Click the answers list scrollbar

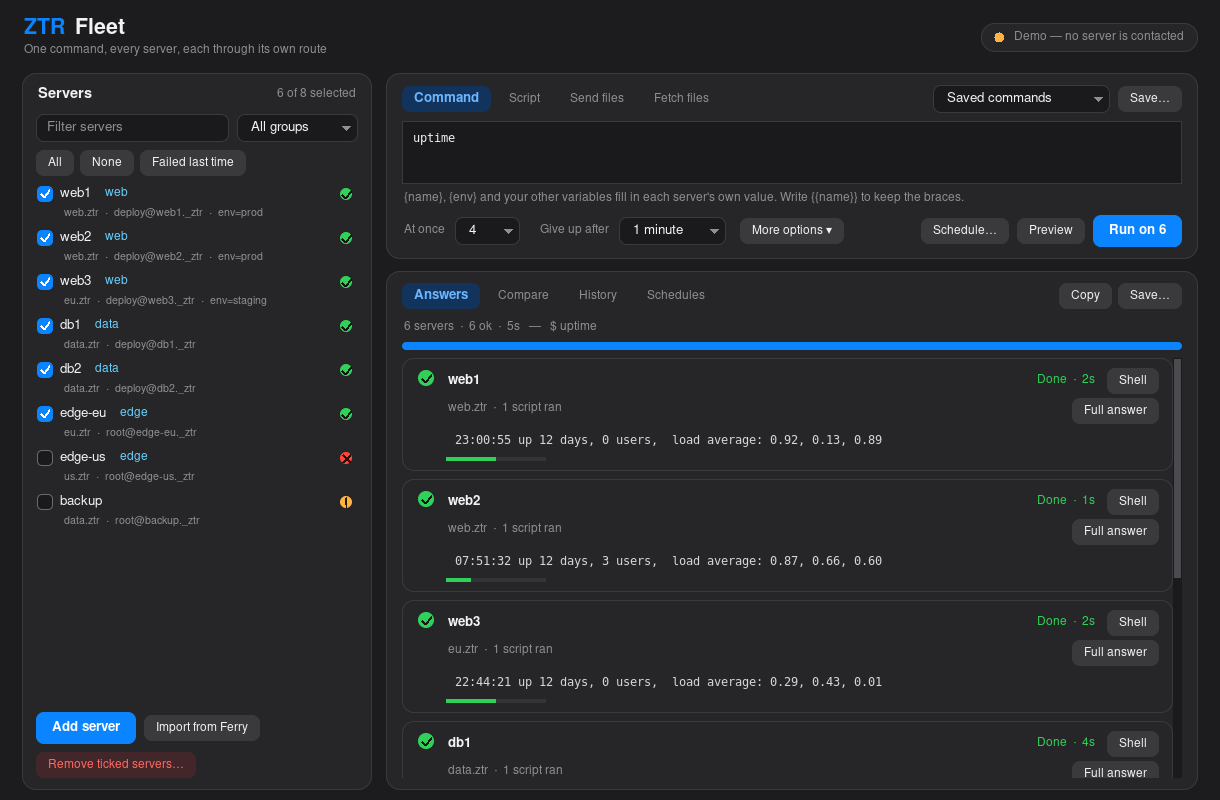1178,468
